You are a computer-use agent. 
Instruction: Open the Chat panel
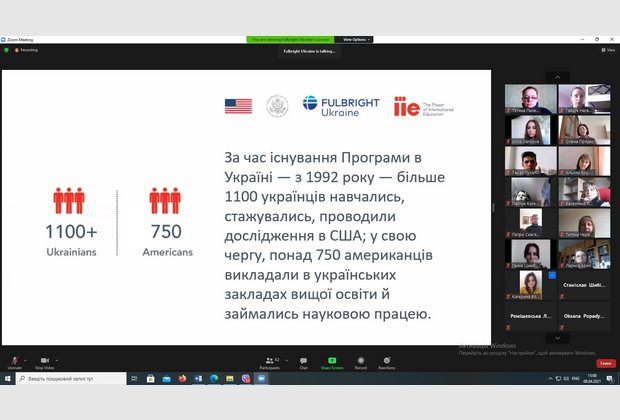coord(303,362)
